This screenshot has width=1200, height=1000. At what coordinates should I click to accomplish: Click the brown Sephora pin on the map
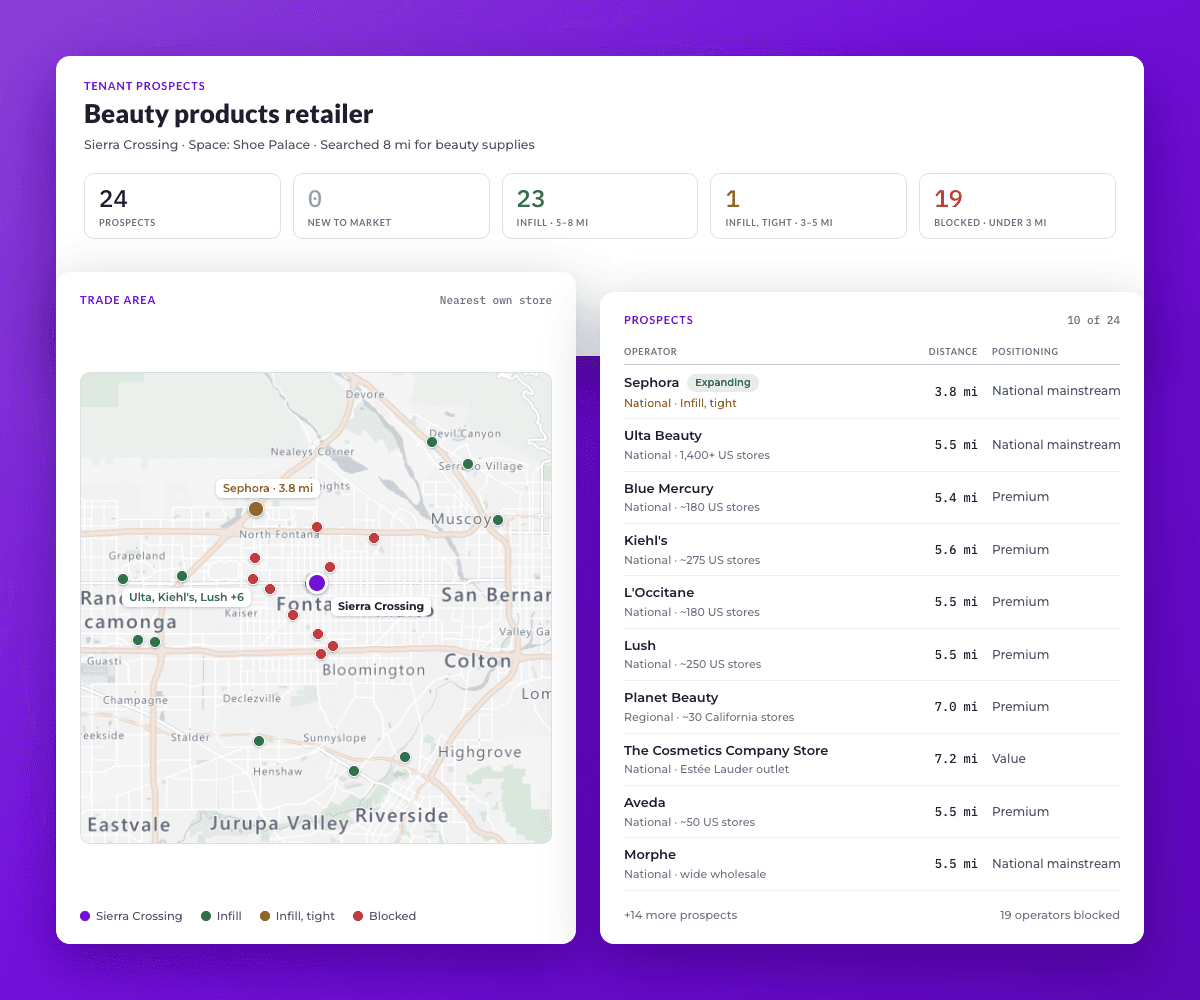coord(256,509)
